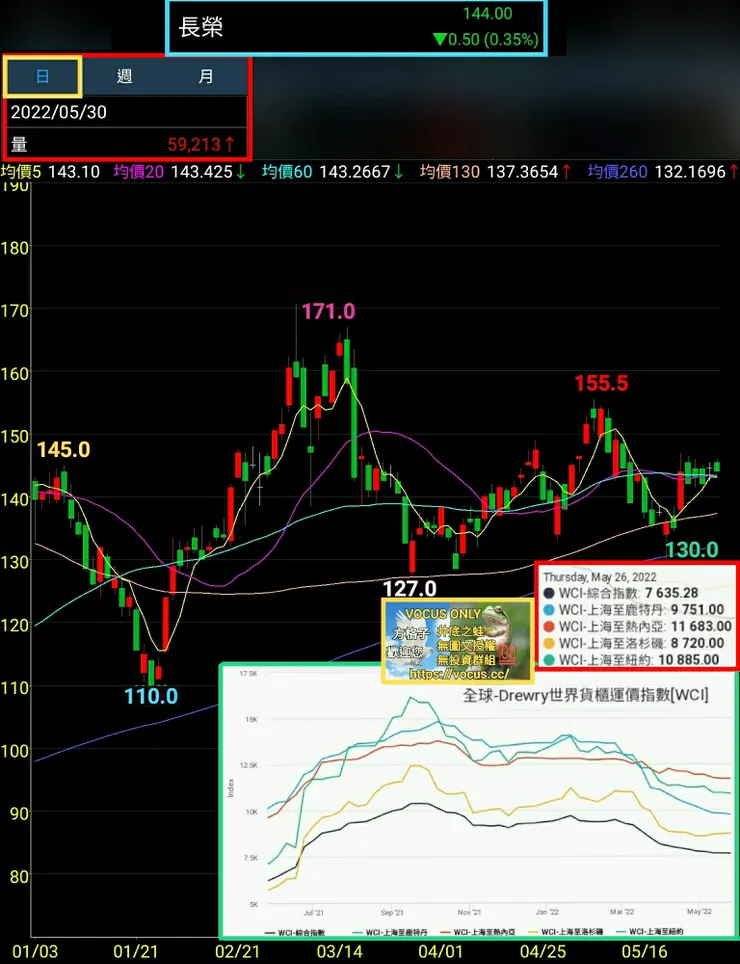Click the 110.0 low price label
The image size is (740, 964).
pos(151,697)
